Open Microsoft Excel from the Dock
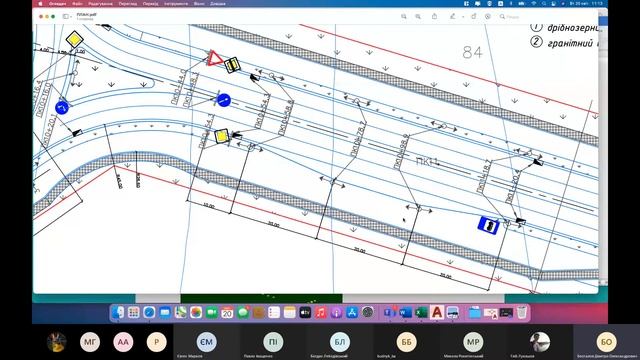The height and width of the screenshot is (360, 640). tap(420, 313)
